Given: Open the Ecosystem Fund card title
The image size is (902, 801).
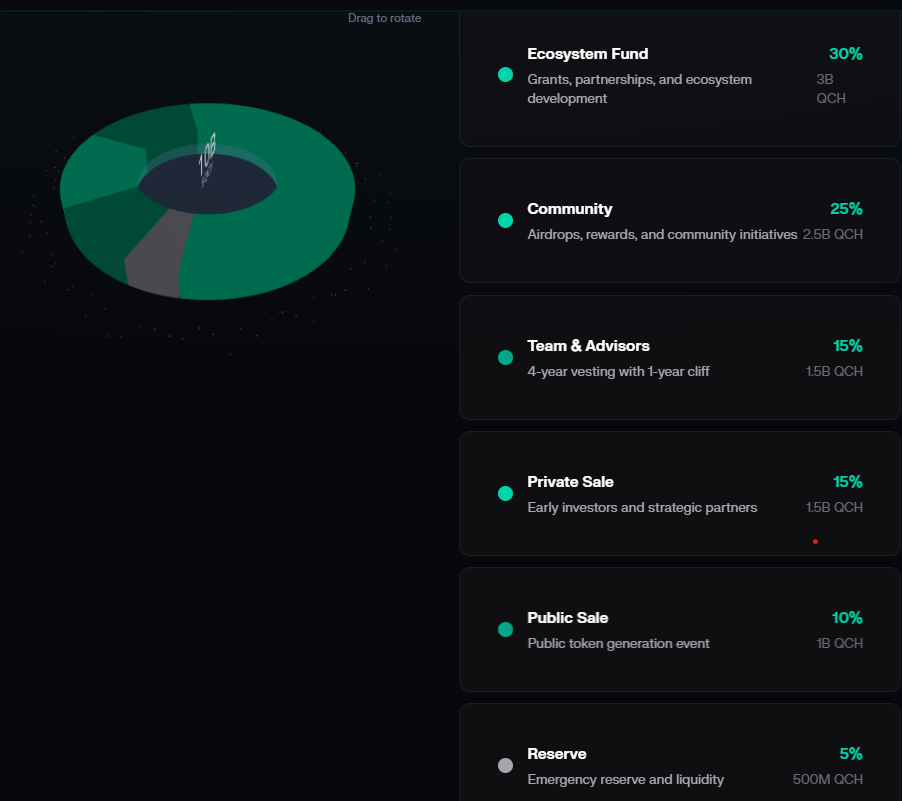Looking at the screenshot, I should pos(587,54).
